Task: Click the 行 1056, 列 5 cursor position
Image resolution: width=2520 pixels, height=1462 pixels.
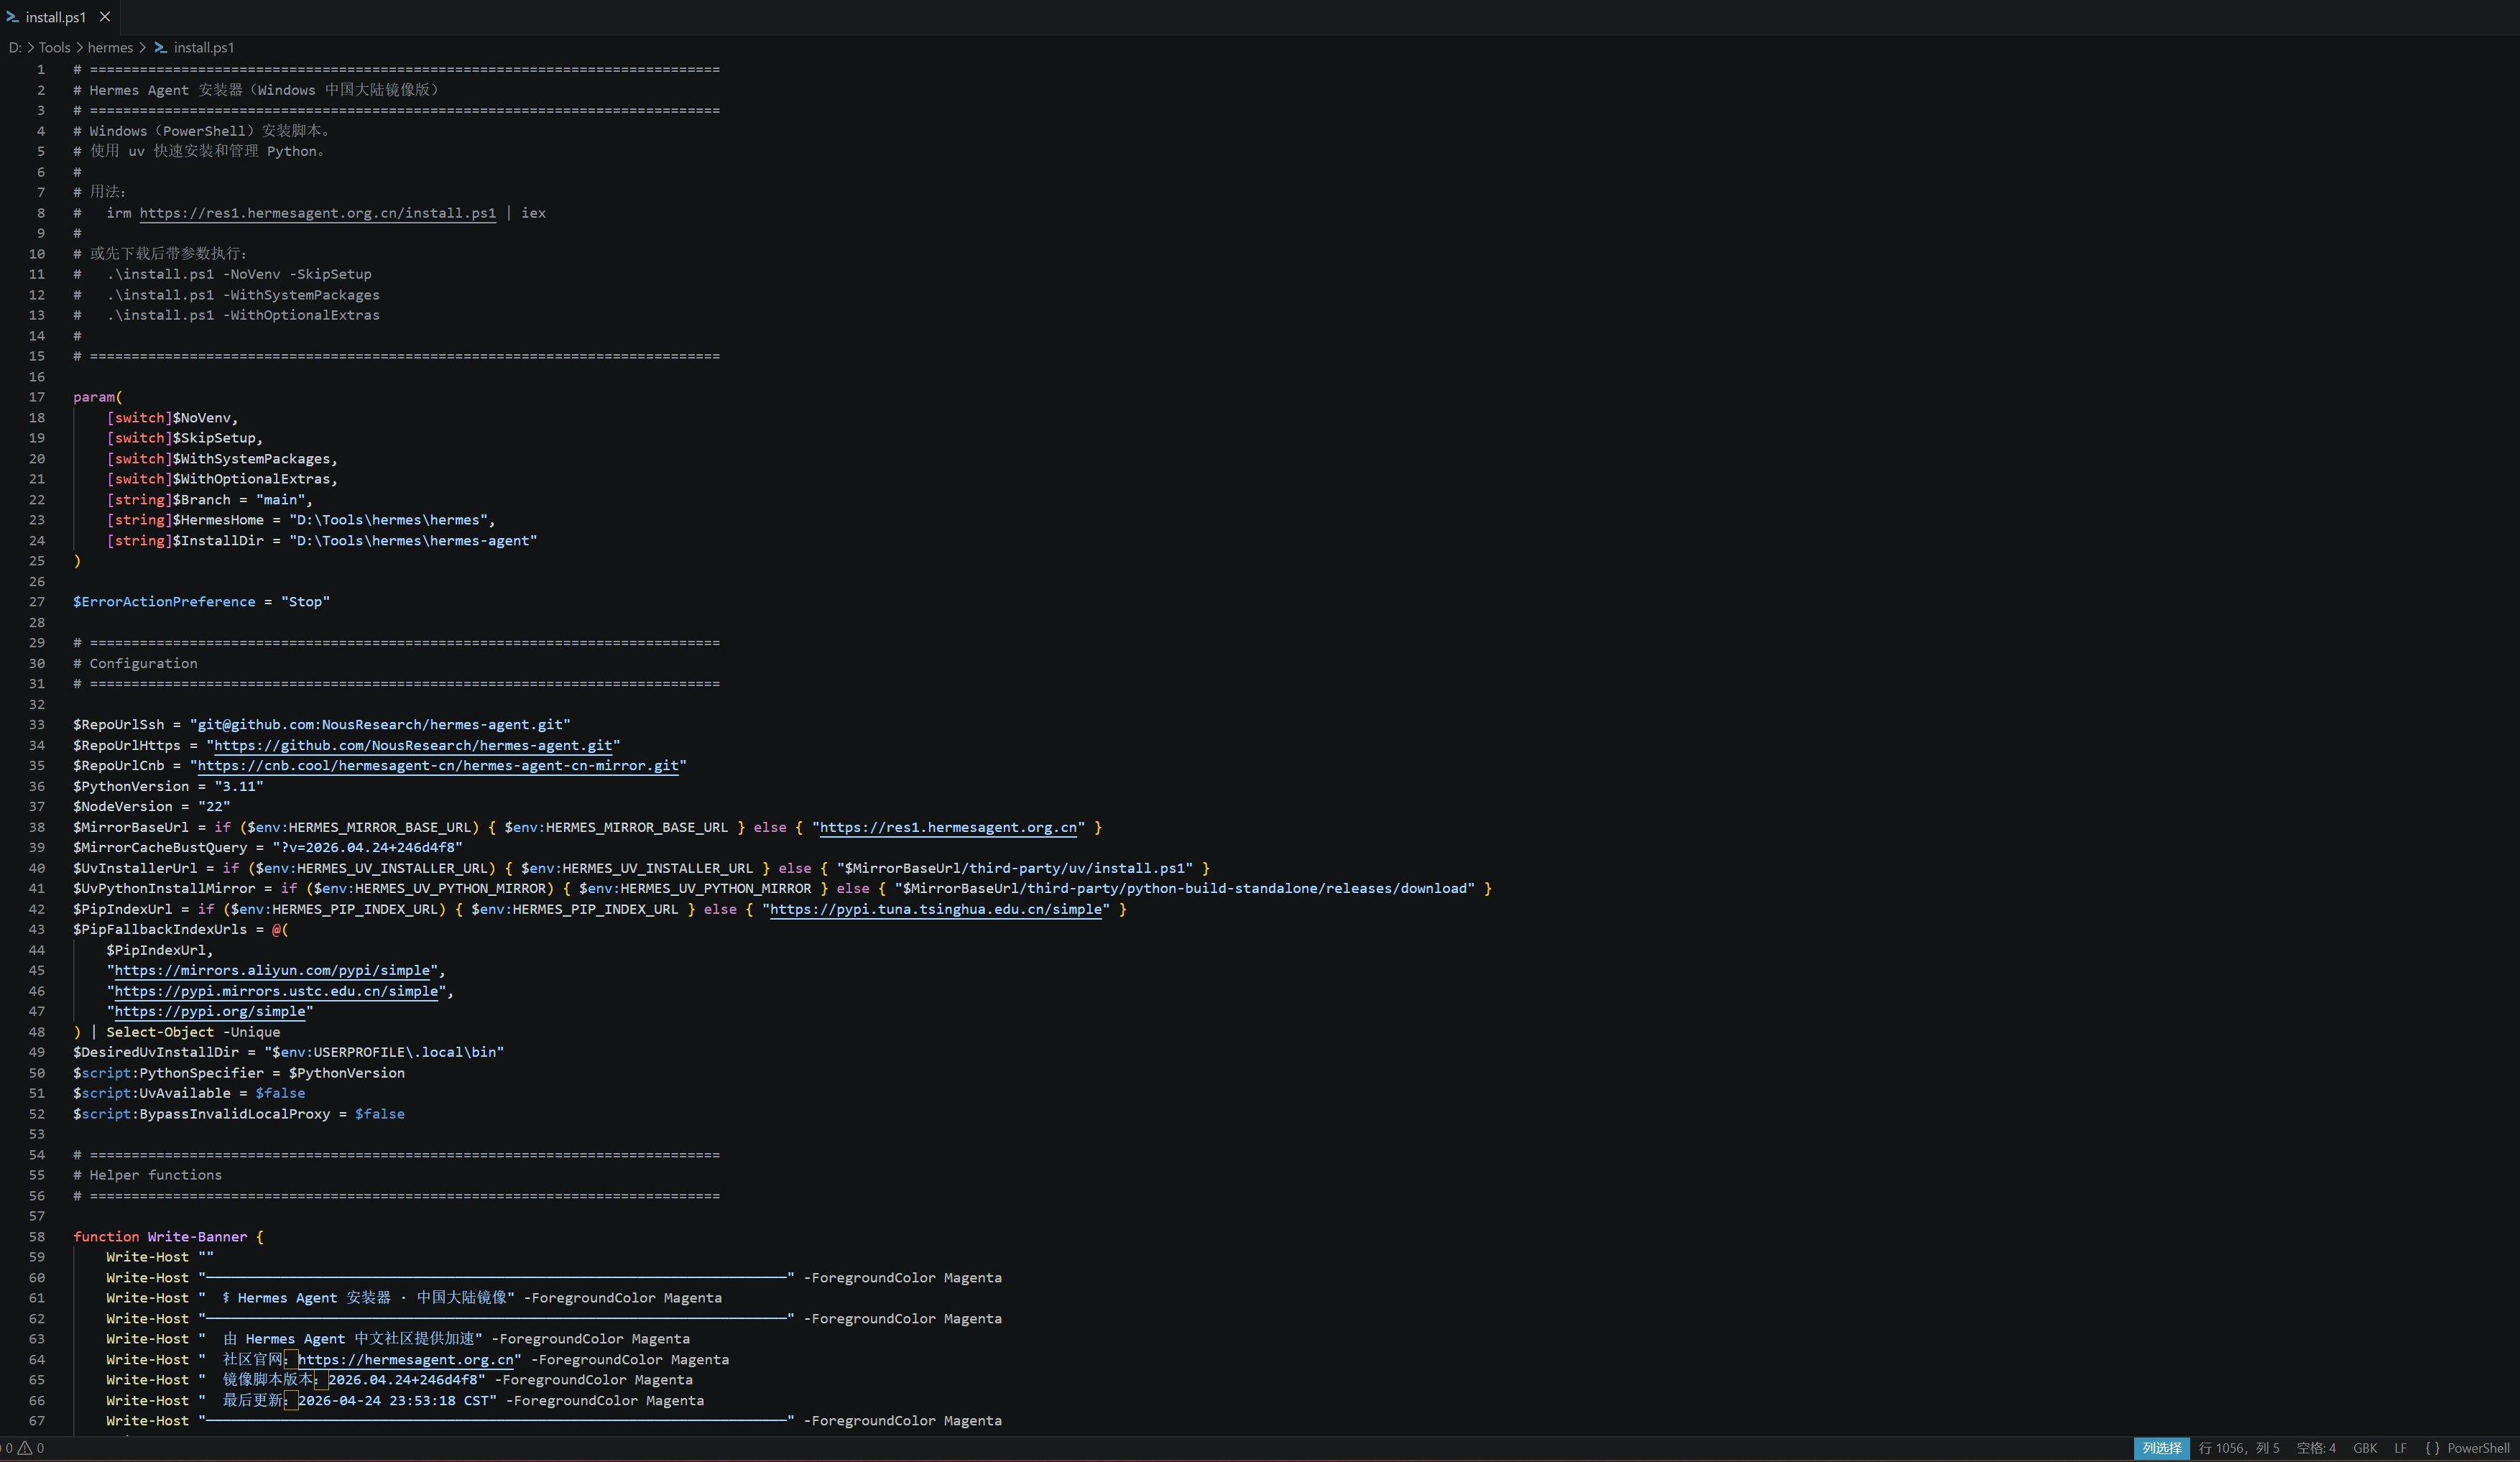Action: (2239, 1448)
